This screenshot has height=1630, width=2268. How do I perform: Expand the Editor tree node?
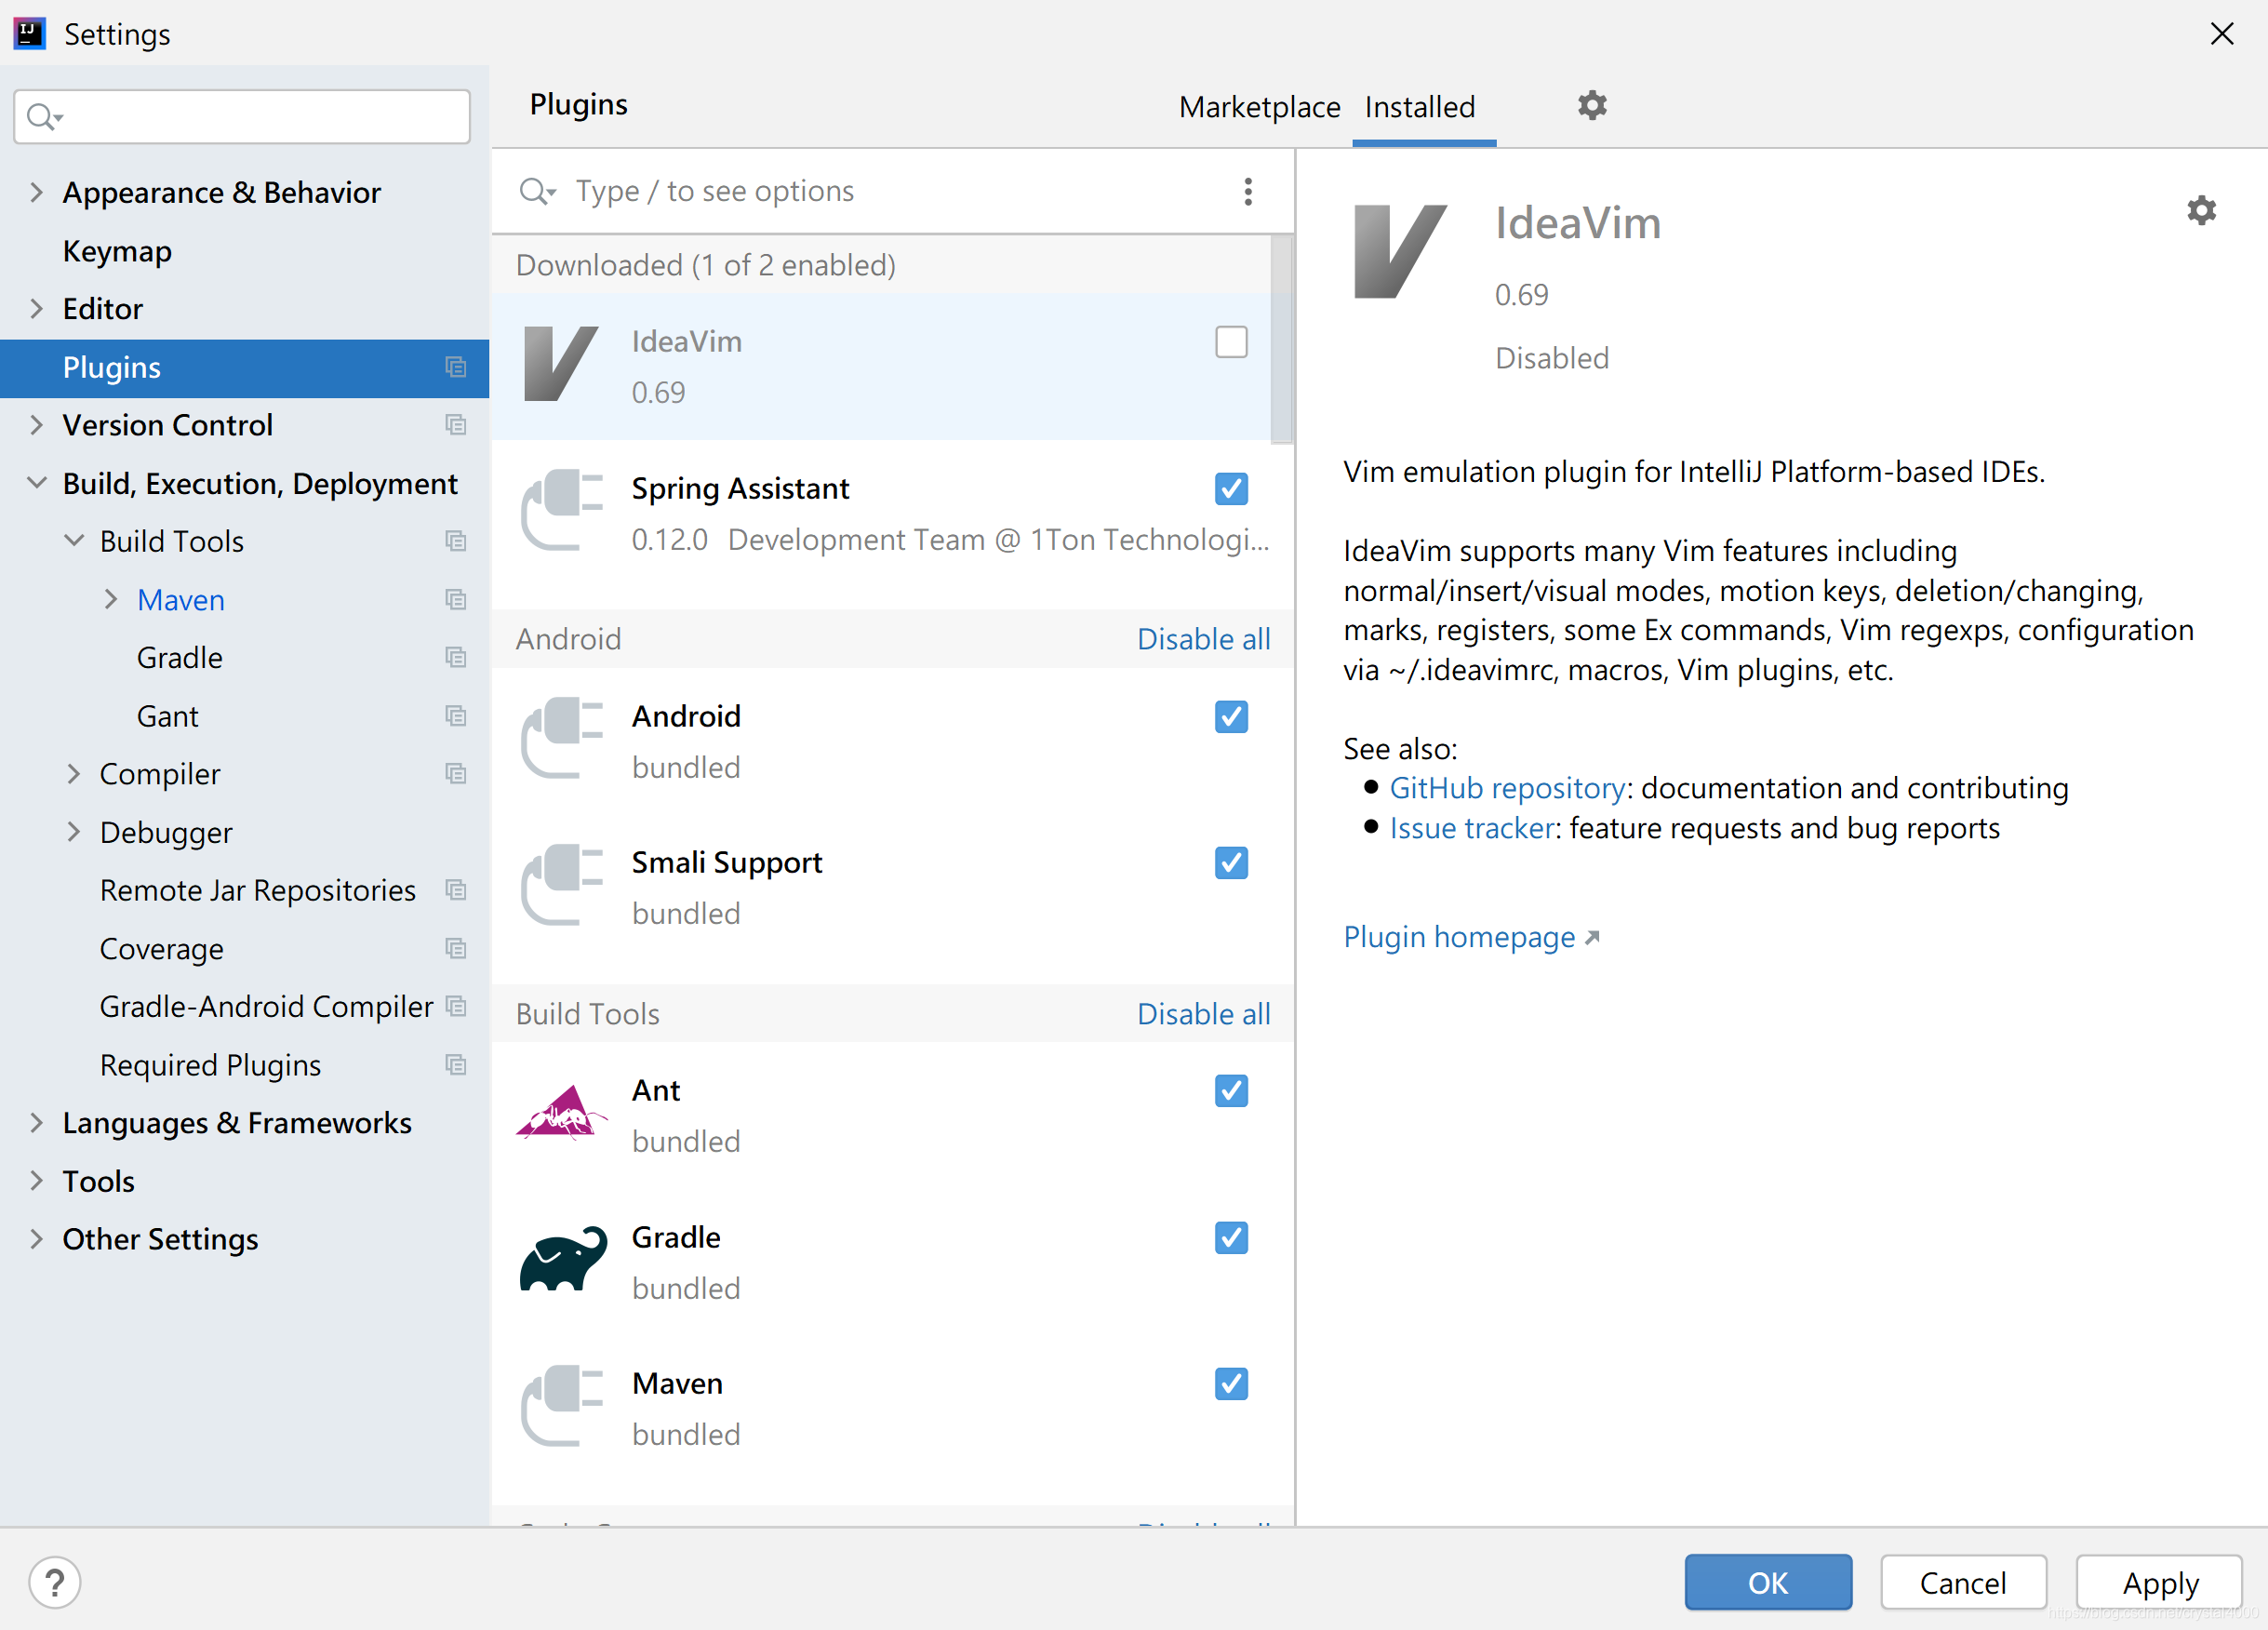coord(36,308)
